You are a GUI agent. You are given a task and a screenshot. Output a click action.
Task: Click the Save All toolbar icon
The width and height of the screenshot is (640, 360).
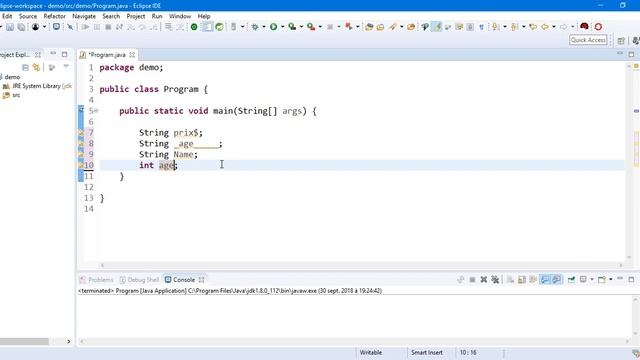(21, 27)
